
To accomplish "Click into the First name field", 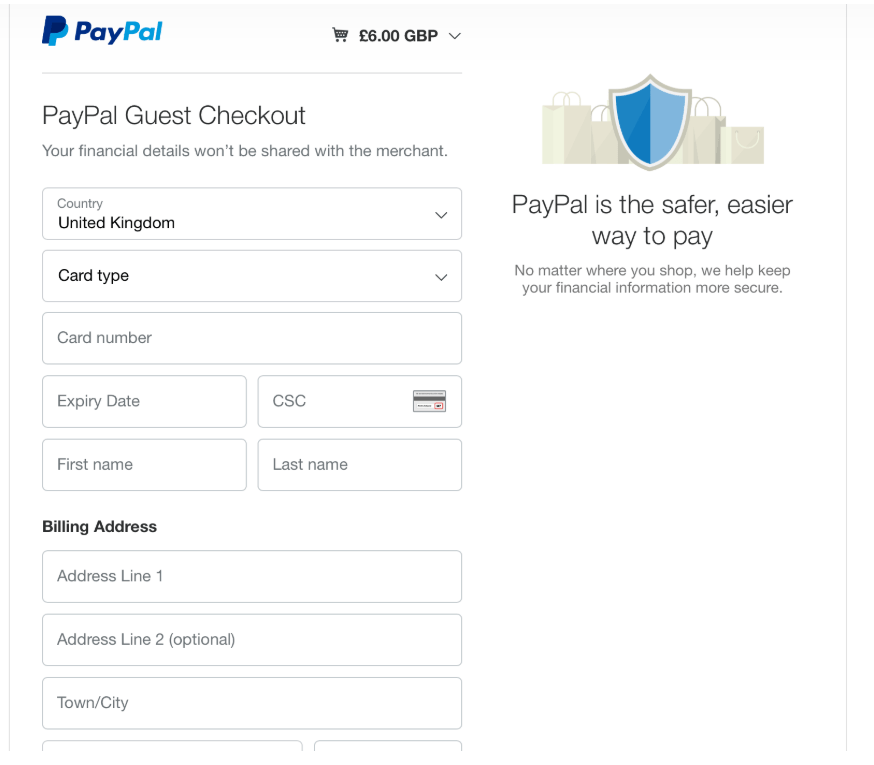I will (144, 465).
